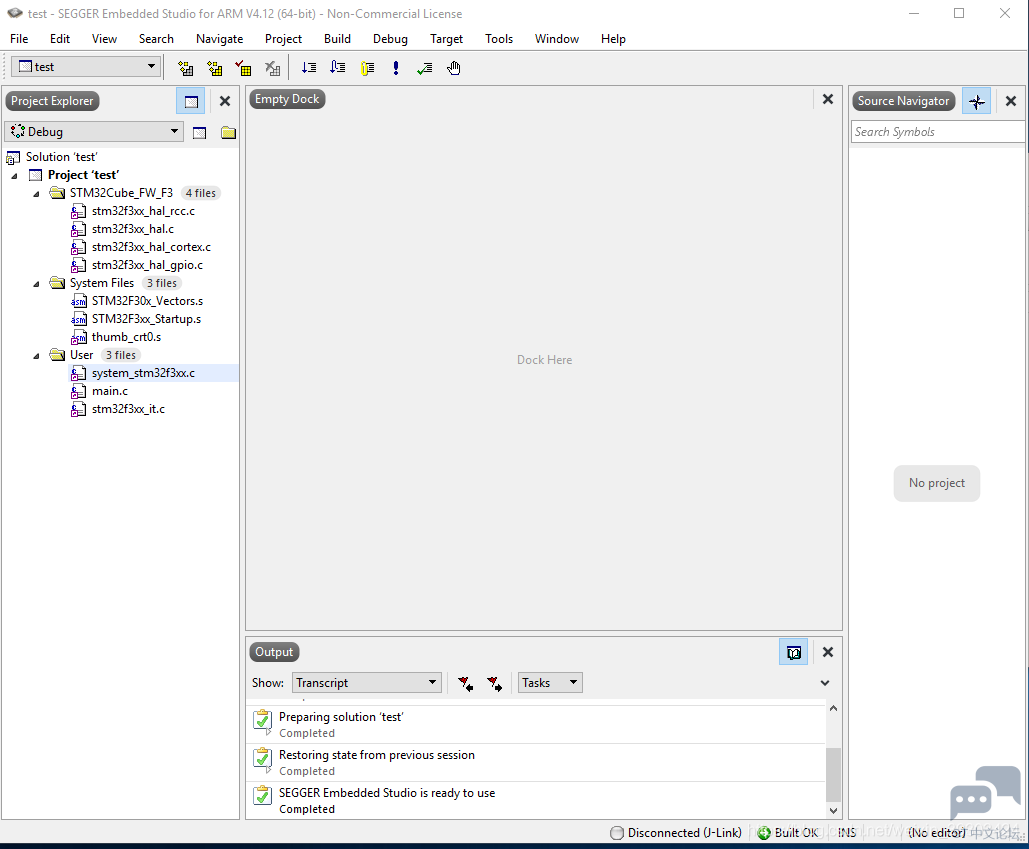The image size is (1029, 849).
Task: Click the Cancel build icon with grey X
Action: click(x=272, y=68)
